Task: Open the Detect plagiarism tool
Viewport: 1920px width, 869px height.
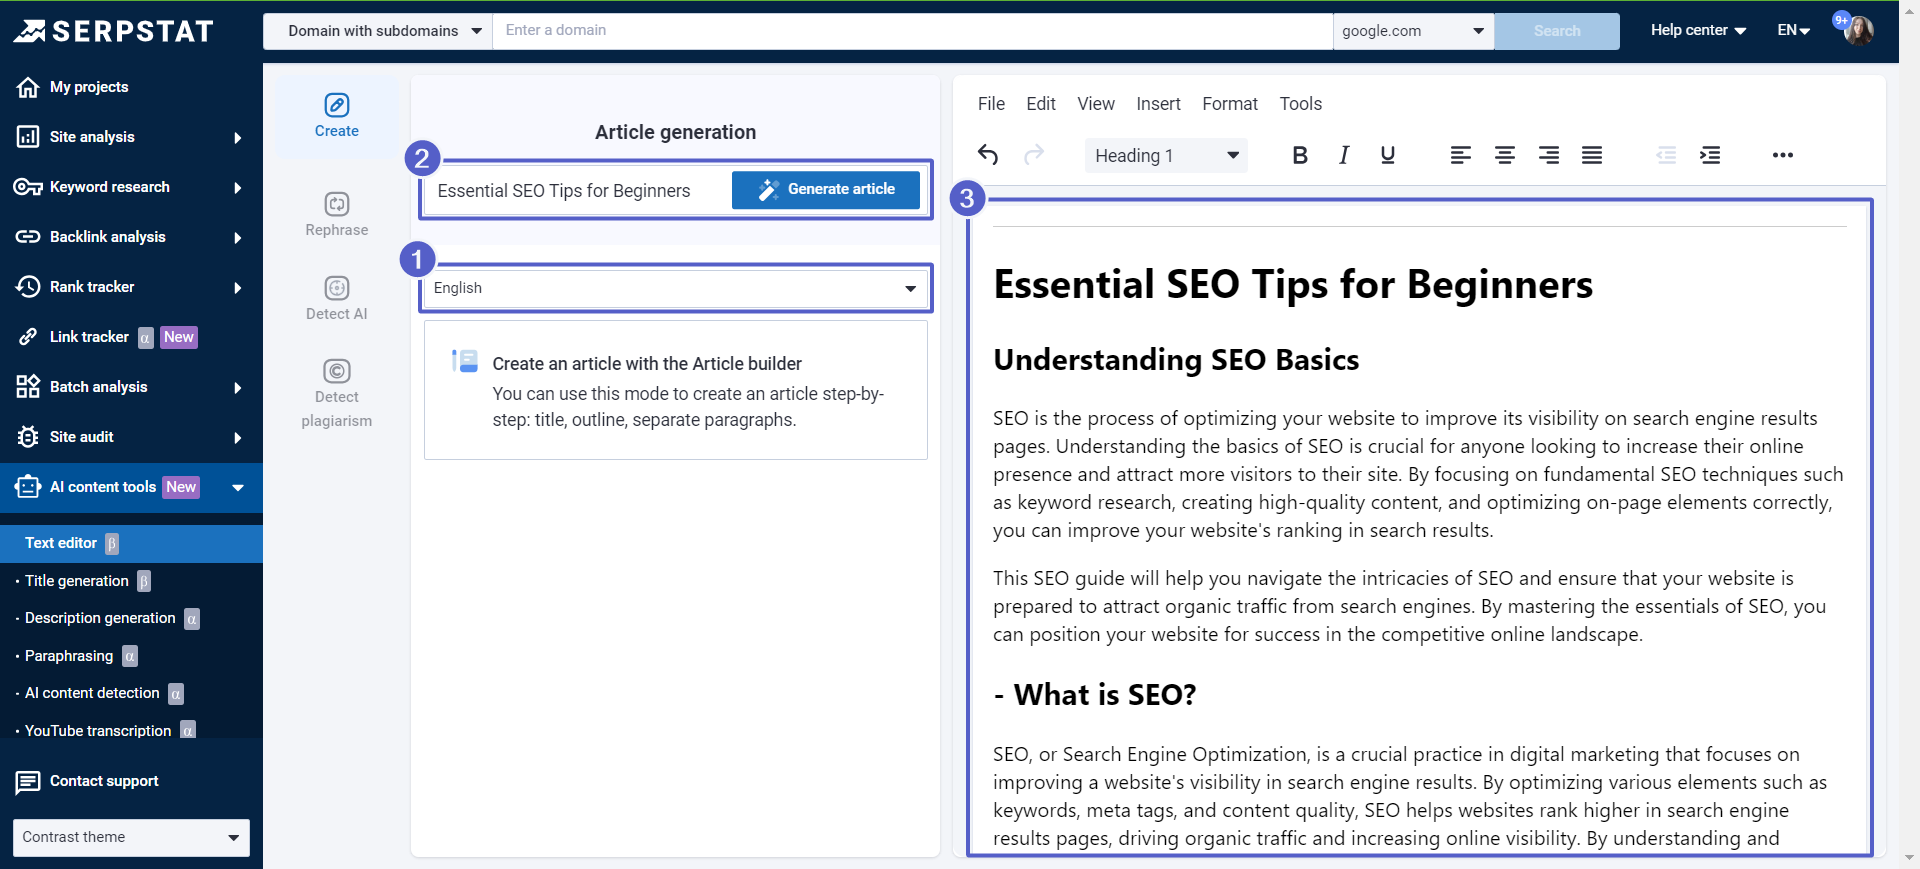Action: click(337, 393)
